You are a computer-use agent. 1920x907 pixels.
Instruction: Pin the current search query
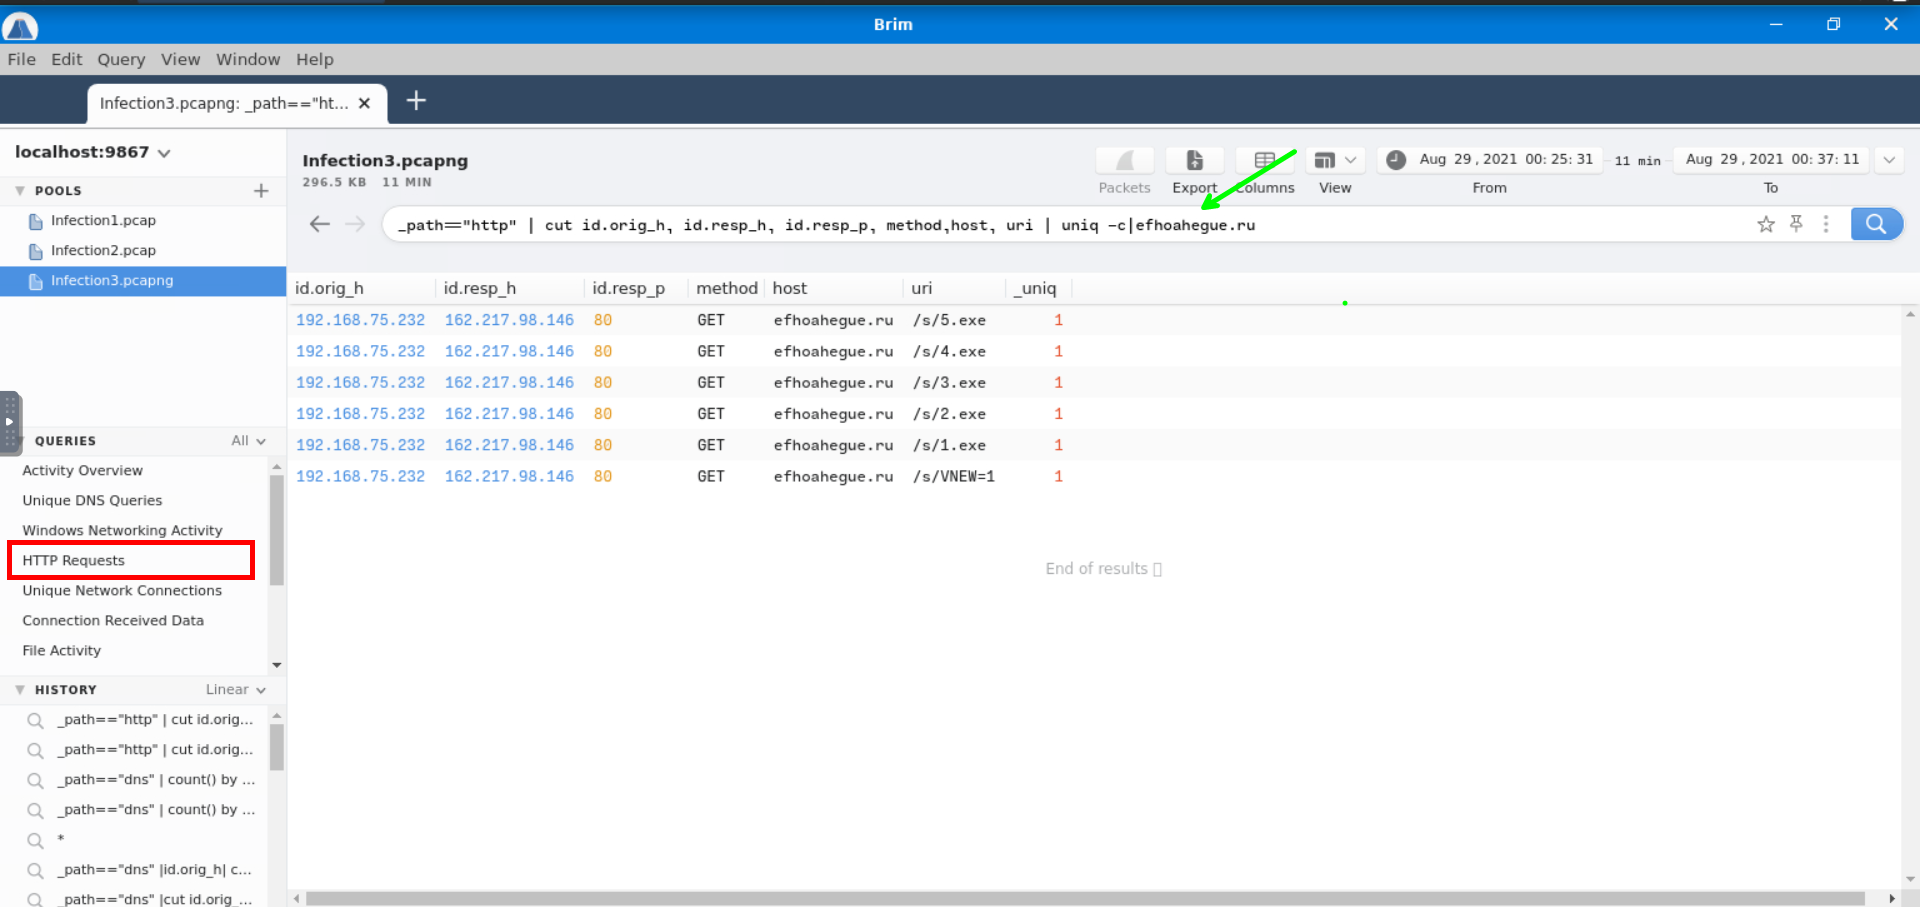click(x=1796, y=224)
